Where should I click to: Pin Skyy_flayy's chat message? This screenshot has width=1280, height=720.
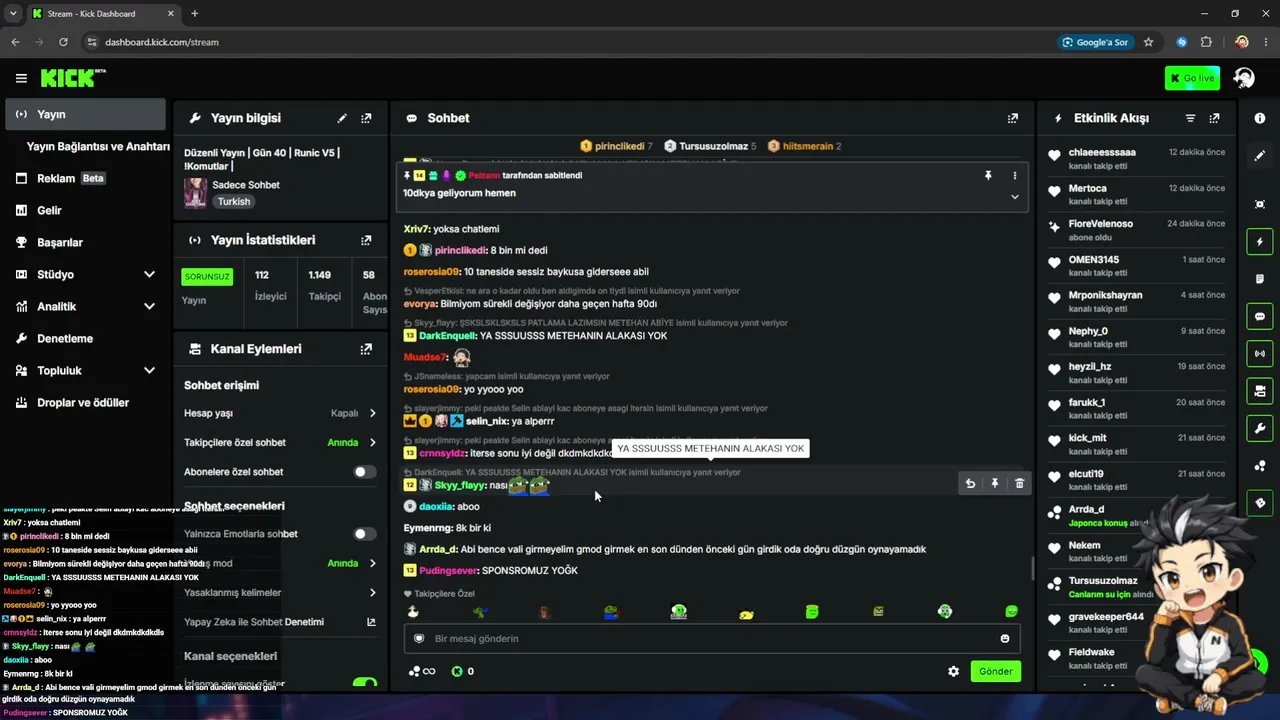pos(995,484)
